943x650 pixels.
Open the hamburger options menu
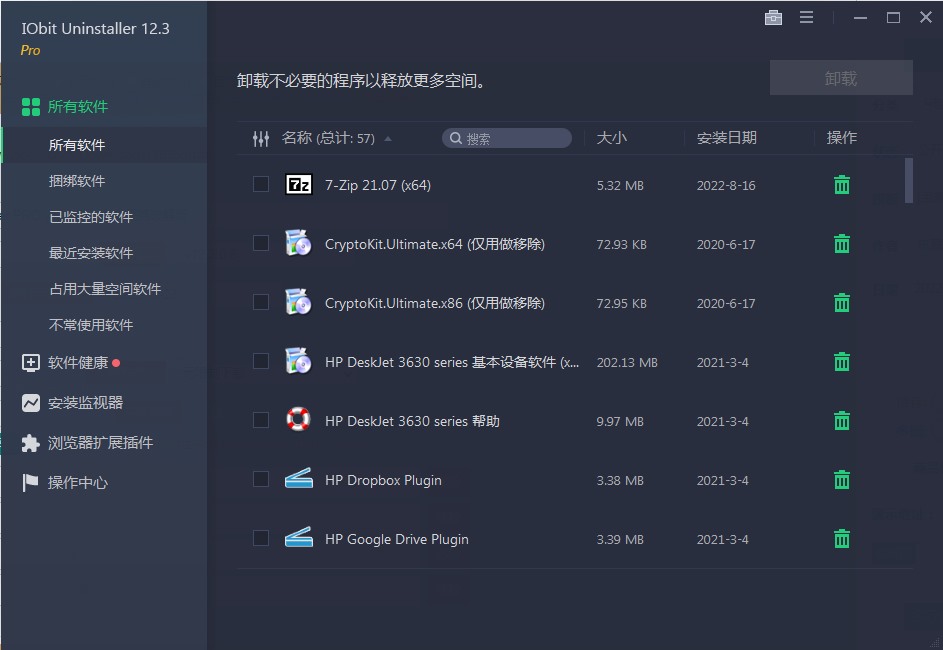(x=806, y=18)
